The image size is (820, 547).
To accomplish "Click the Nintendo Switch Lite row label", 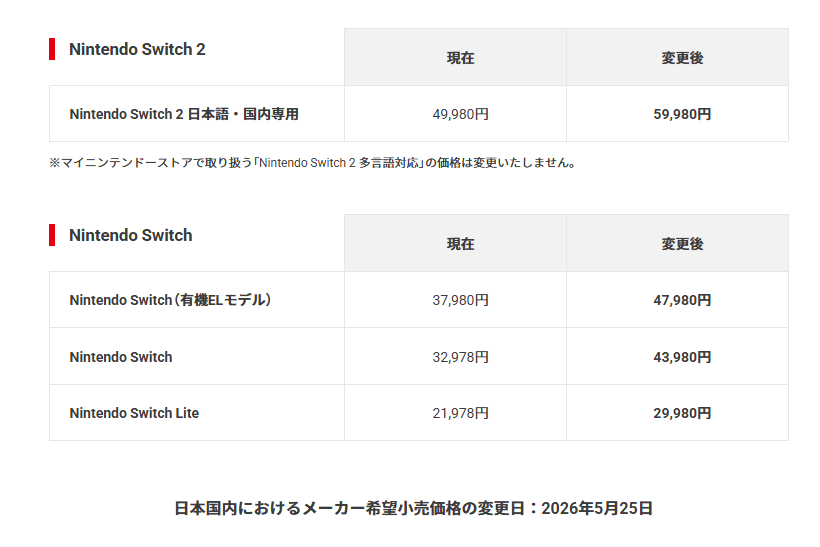I will pyautogui.click(x=134, y=413).
